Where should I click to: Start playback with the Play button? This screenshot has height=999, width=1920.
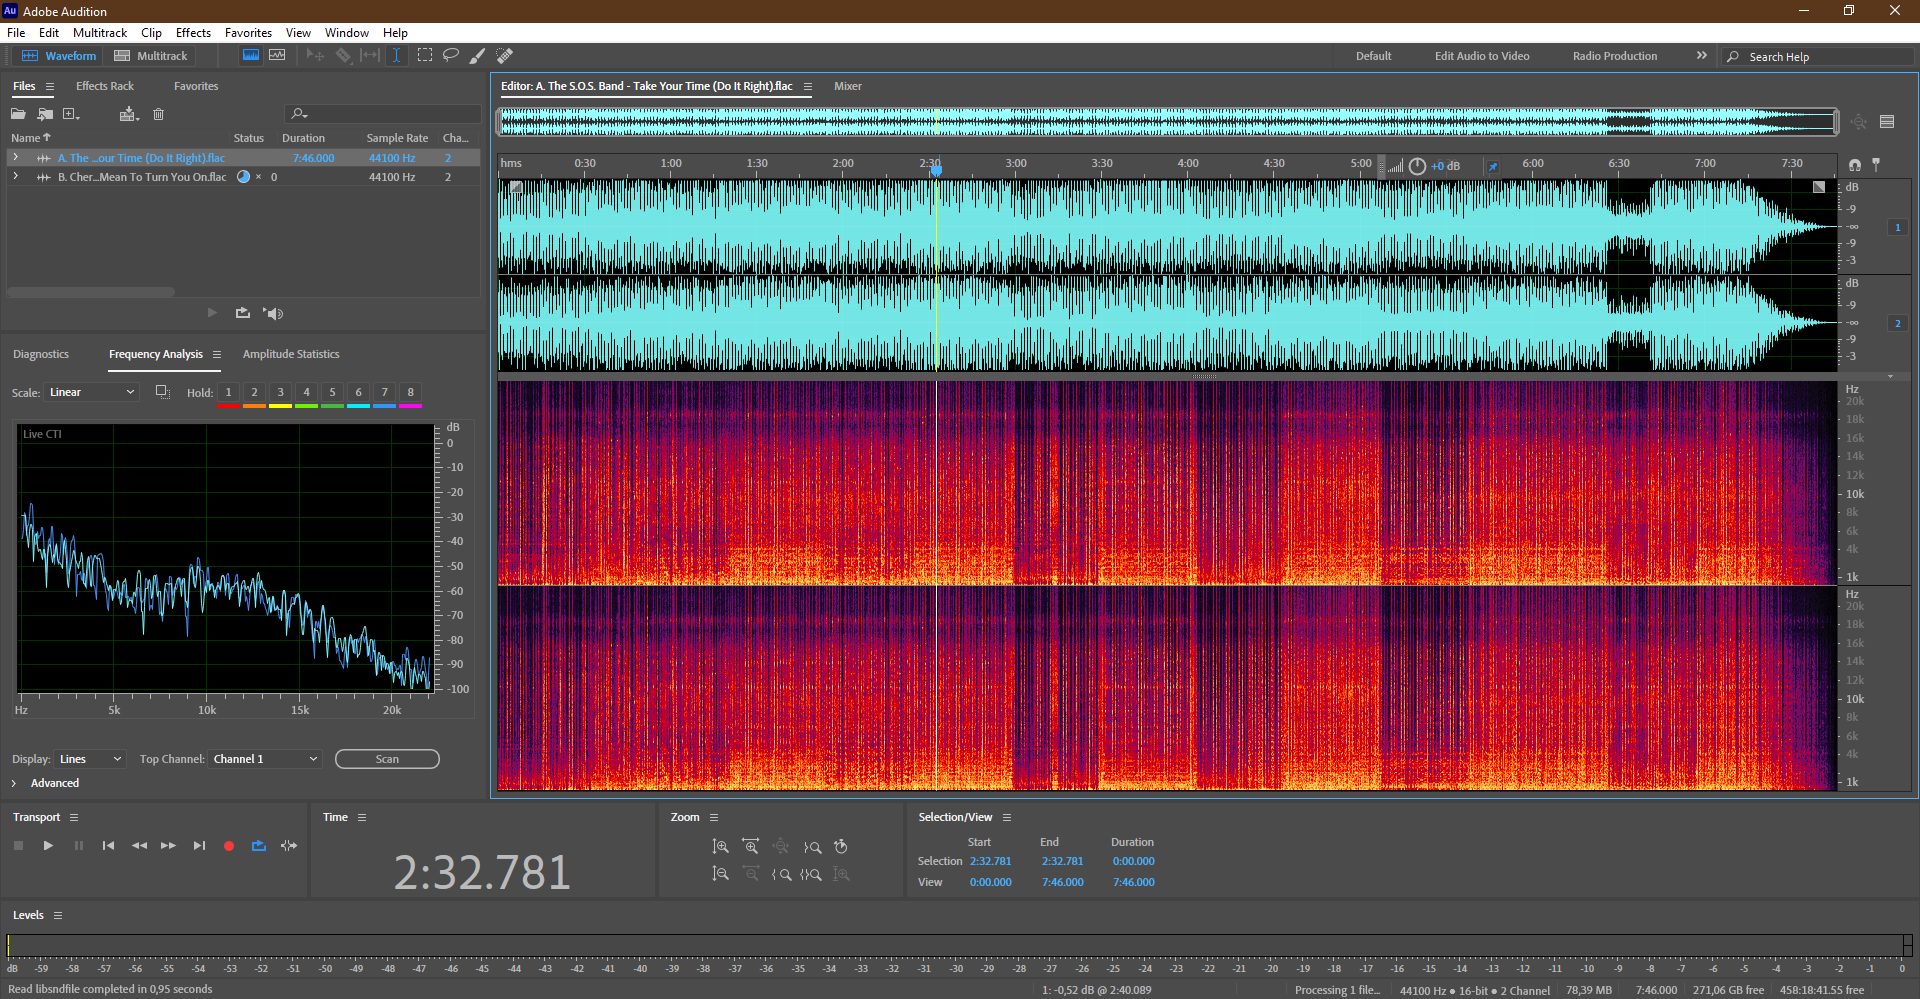[x=48, y=846]
